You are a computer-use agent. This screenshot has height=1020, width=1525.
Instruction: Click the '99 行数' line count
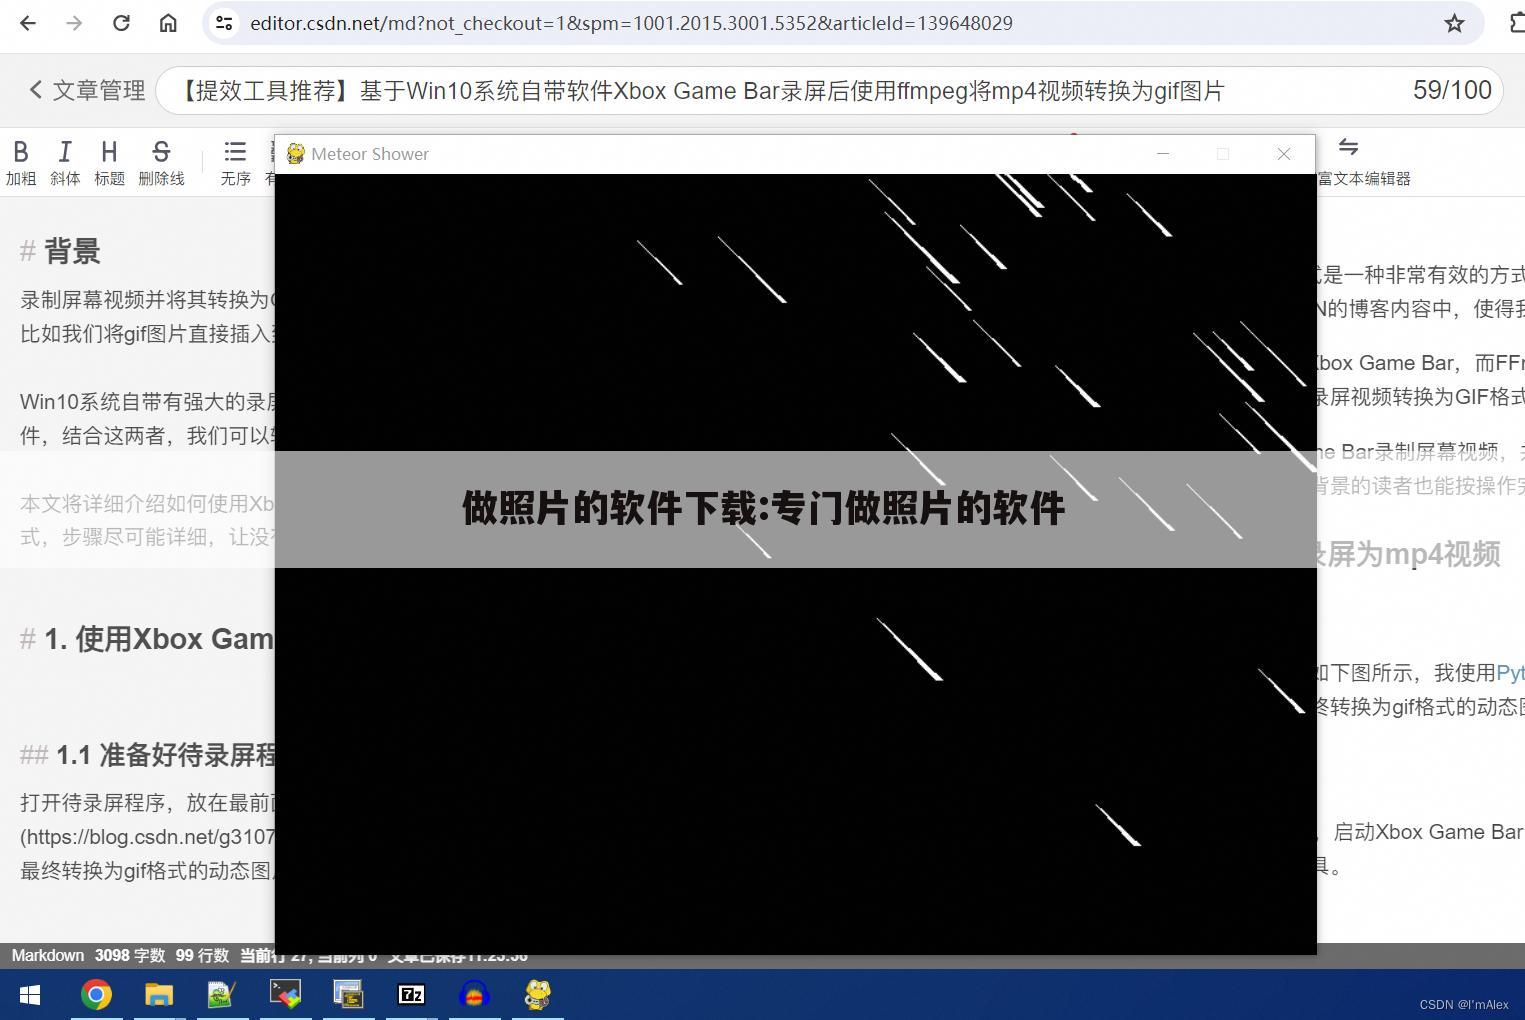click(202, 955)
